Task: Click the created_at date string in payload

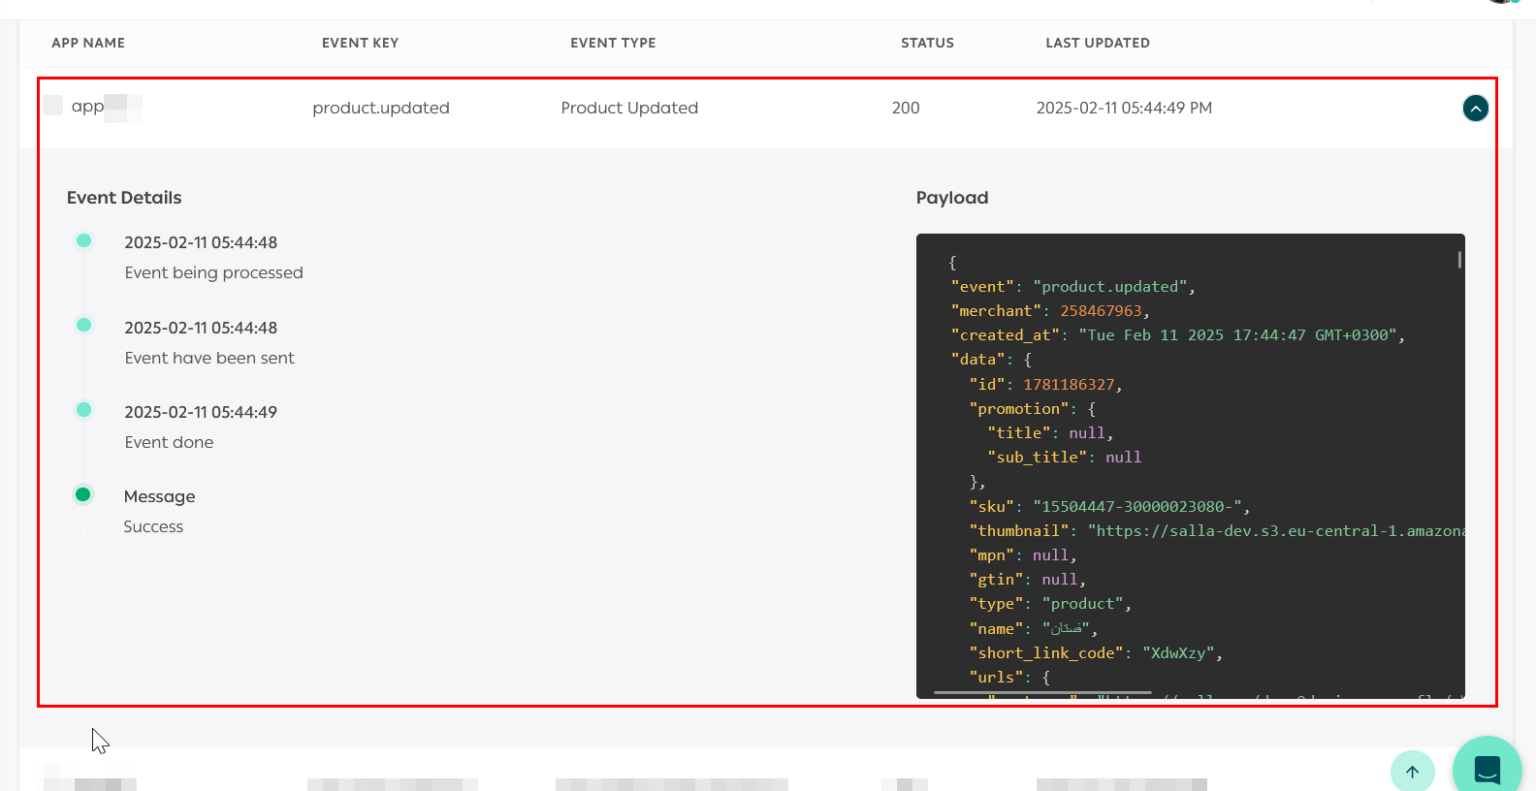Action: pos(1238,335)
